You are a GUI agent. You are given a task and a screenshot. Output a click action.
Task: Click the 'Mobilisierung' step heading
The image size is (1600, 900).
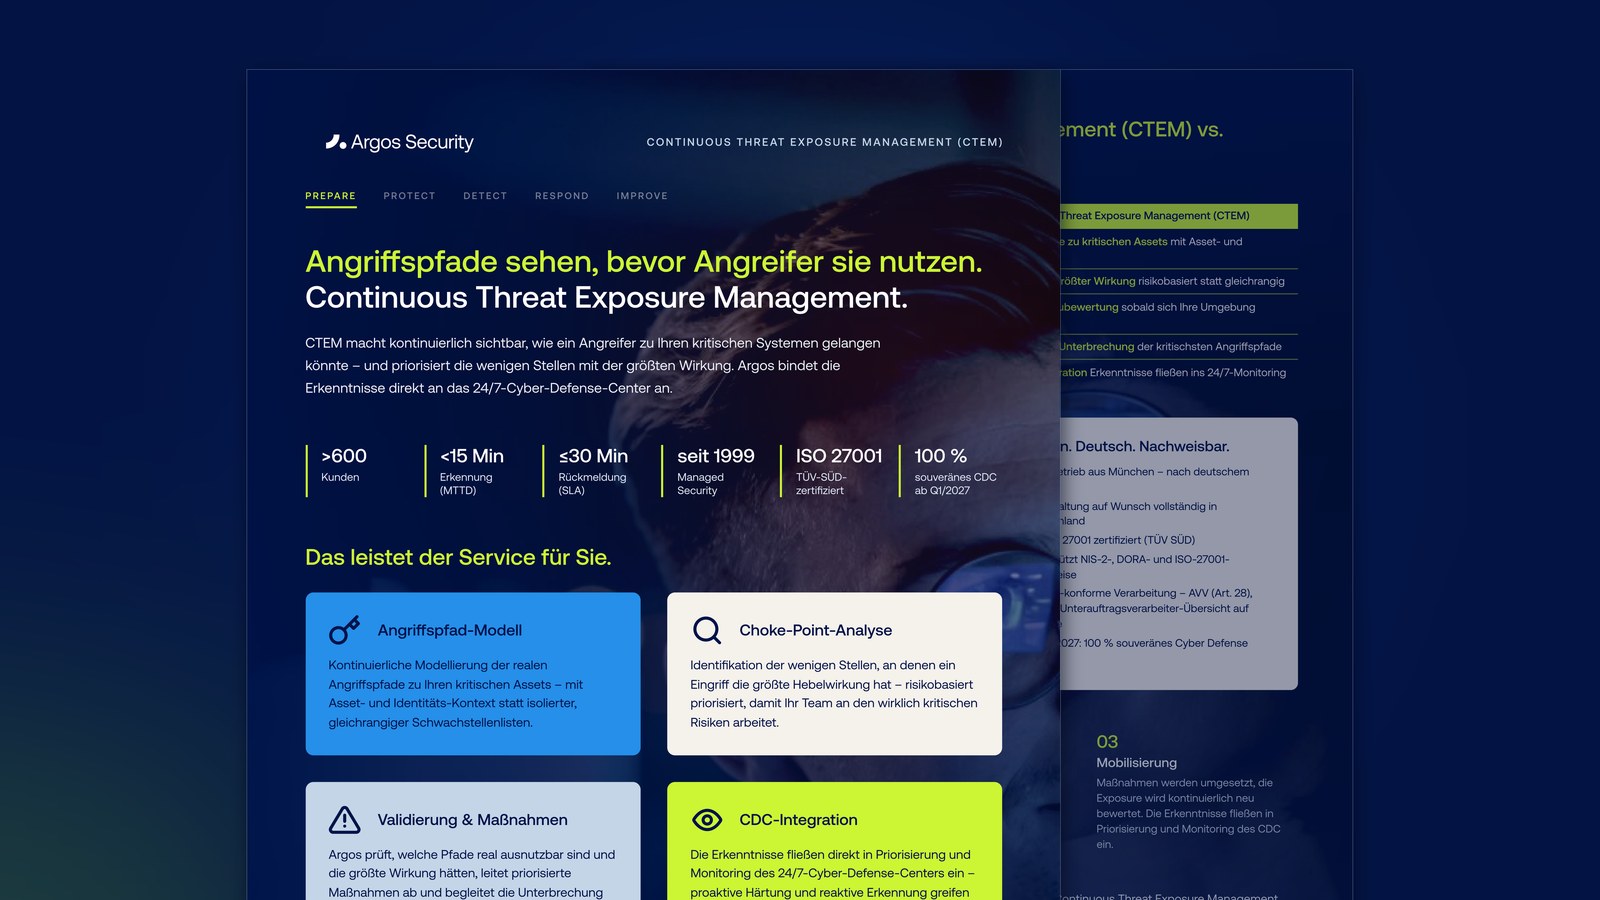(1137, 763)
